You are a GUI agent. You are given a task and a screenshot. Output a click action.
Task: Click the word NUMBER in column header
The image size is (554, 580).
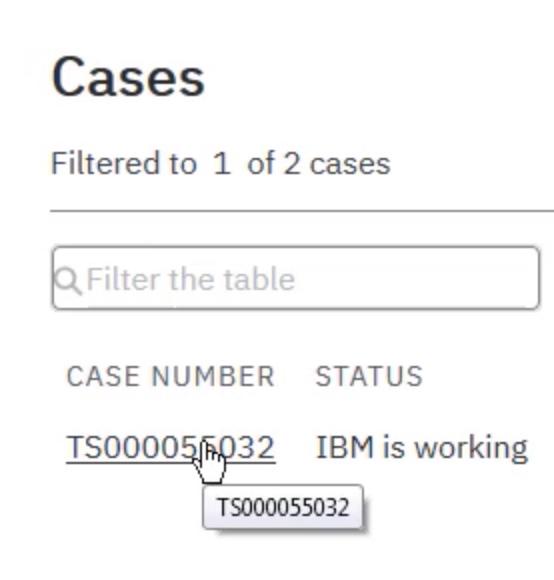[213, 377]
